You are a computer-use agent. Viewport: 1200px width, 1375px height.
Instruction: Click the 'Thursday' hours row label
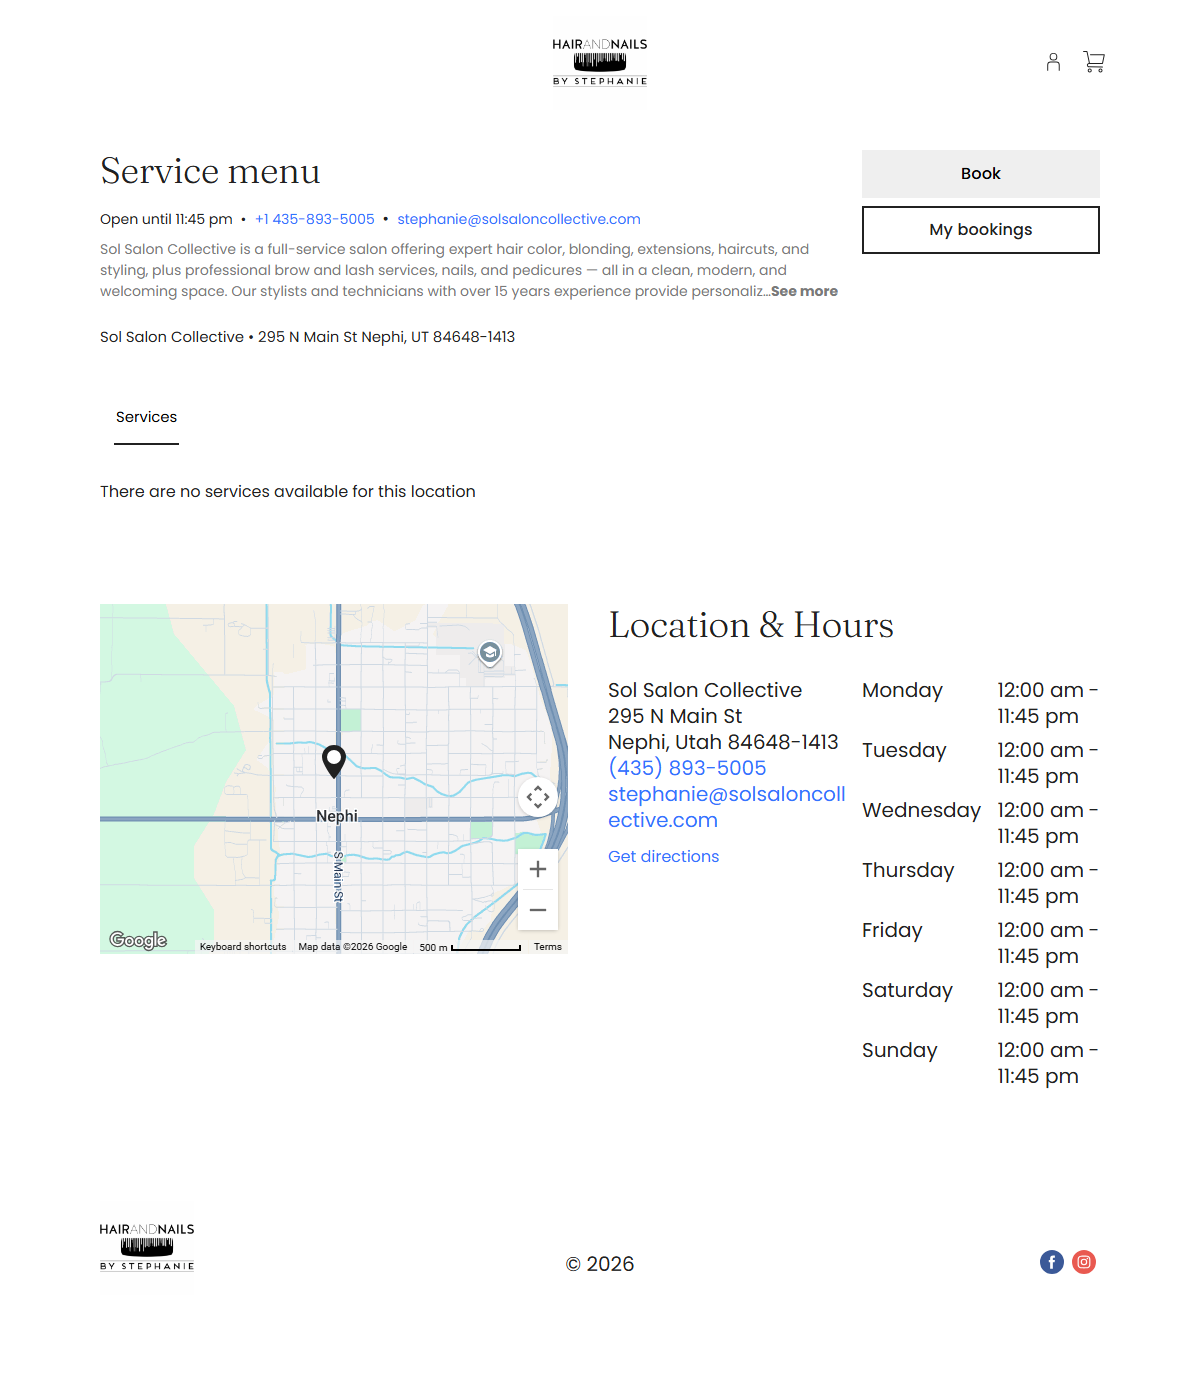[x=908, y=870]
